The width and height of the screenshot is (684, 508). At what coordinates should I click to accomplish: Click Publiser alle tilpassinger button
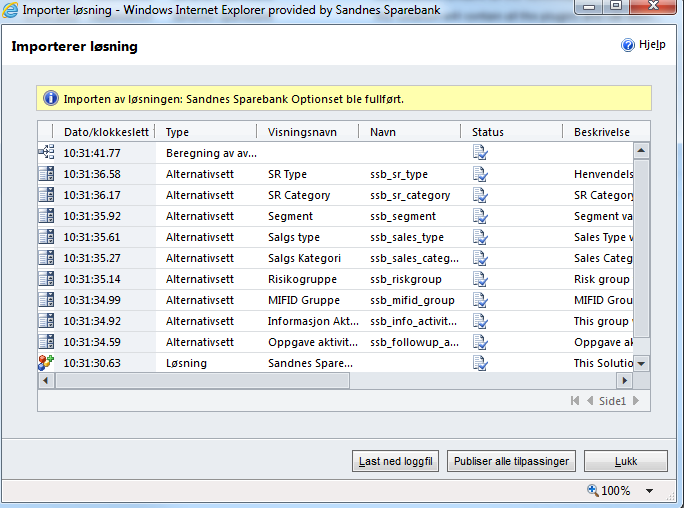[x=511, y=461]
